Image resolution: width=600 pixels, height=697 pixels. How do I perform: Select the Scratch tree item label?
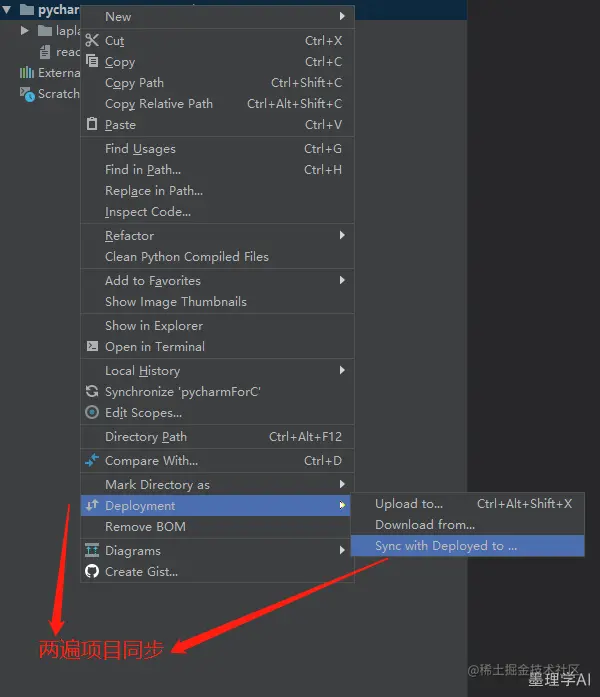pos(59,94)
